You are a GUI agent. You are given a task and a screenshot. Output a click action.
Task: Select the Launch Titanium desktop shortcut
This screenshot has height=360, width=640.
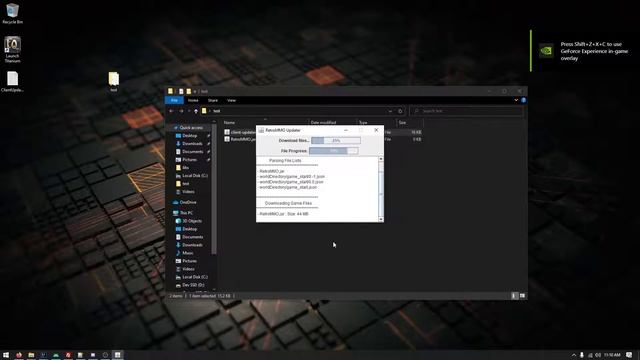point(12,49)
